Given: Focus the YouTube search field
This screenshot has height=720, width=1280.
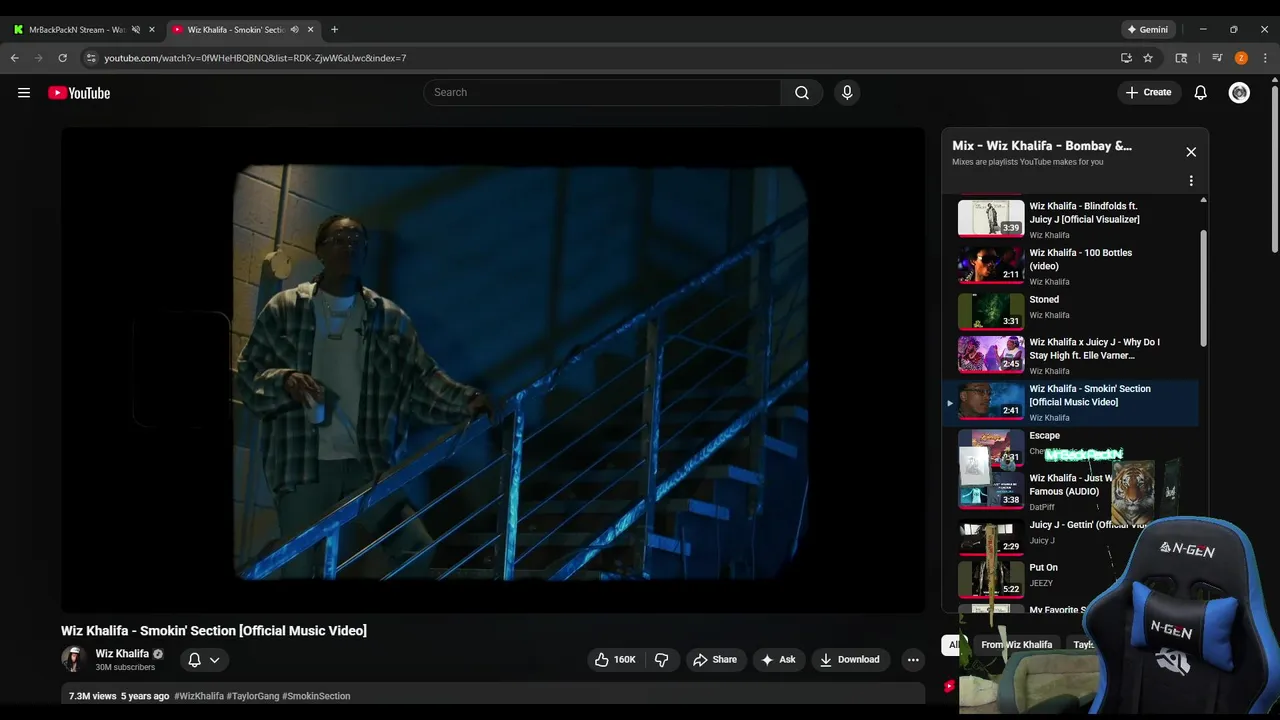Looking at the screenshot, I should 603,93.
